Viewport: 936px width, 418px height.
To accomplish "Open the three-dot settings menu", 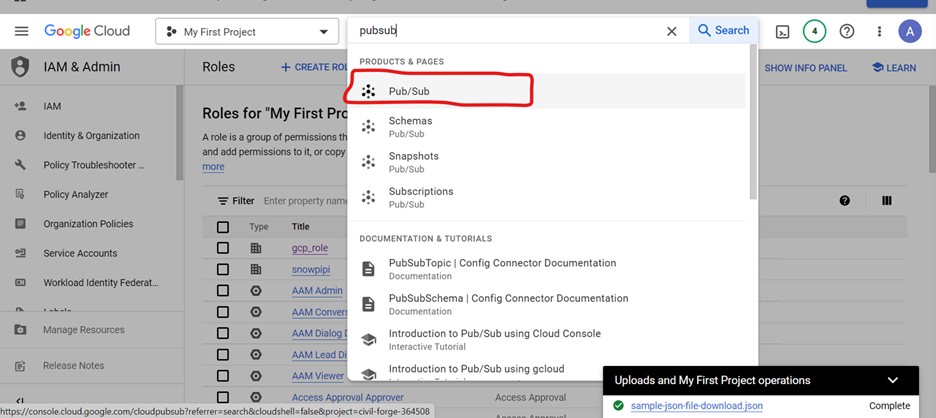I will [x=880, y=31].
